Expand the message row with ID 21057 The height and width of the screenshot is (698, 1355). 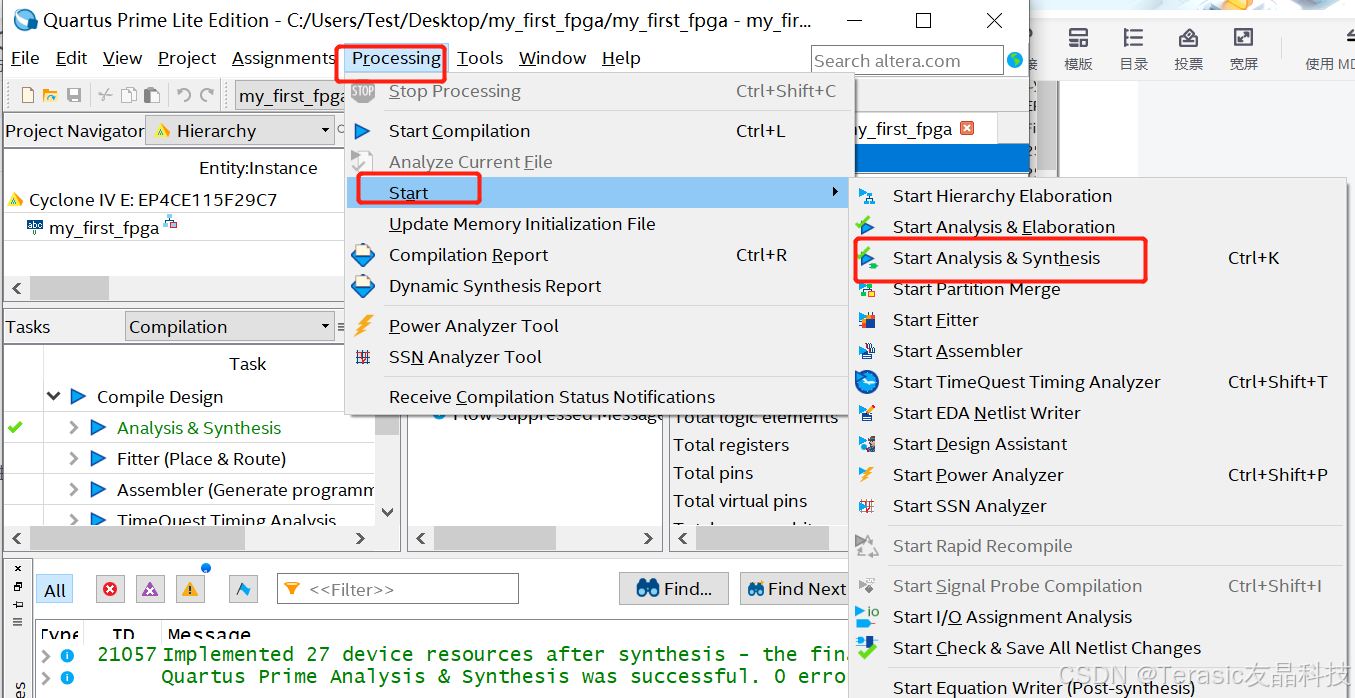point(45,656)
